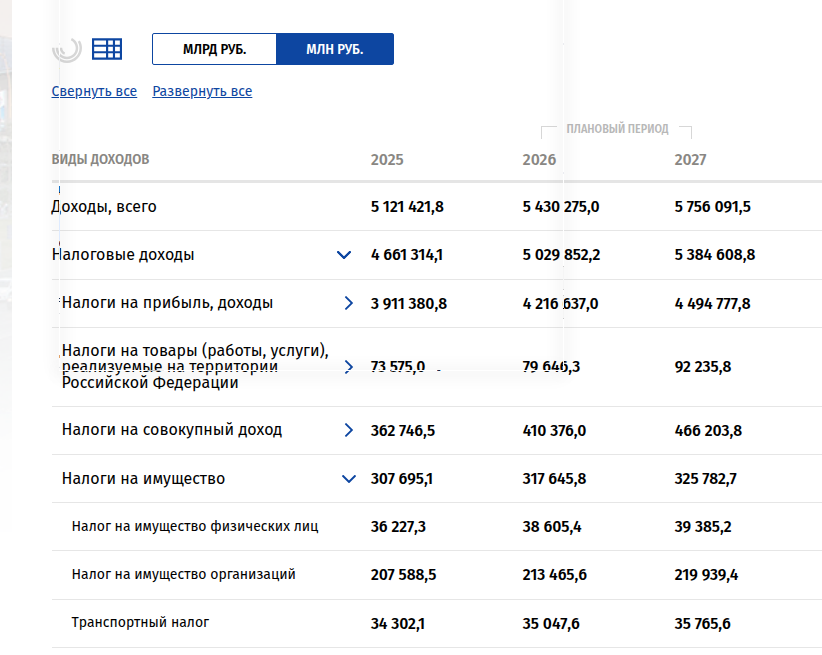
Task: Click the 2026 column header
Action: pos(539,160)
